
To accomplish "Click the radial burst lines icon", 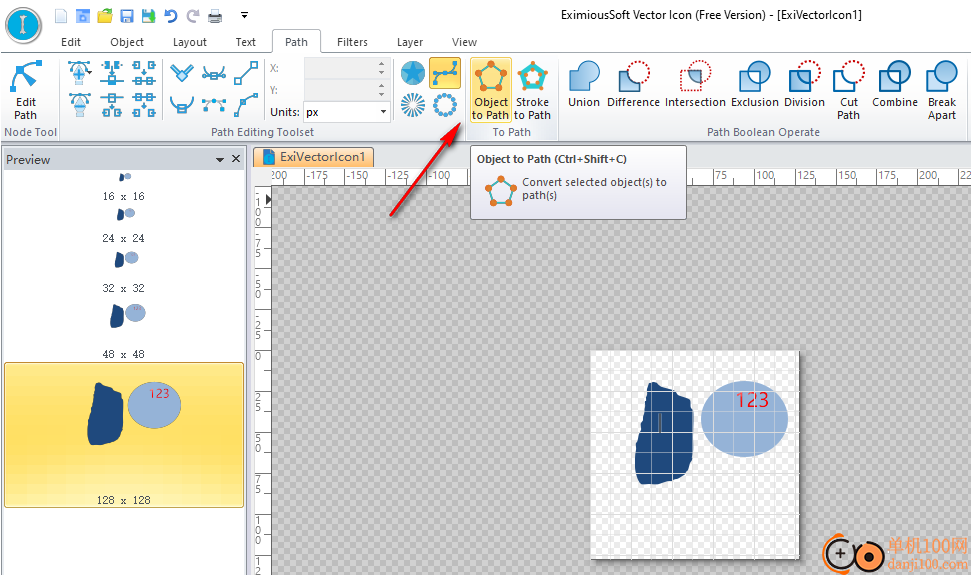I will [412, 105].
